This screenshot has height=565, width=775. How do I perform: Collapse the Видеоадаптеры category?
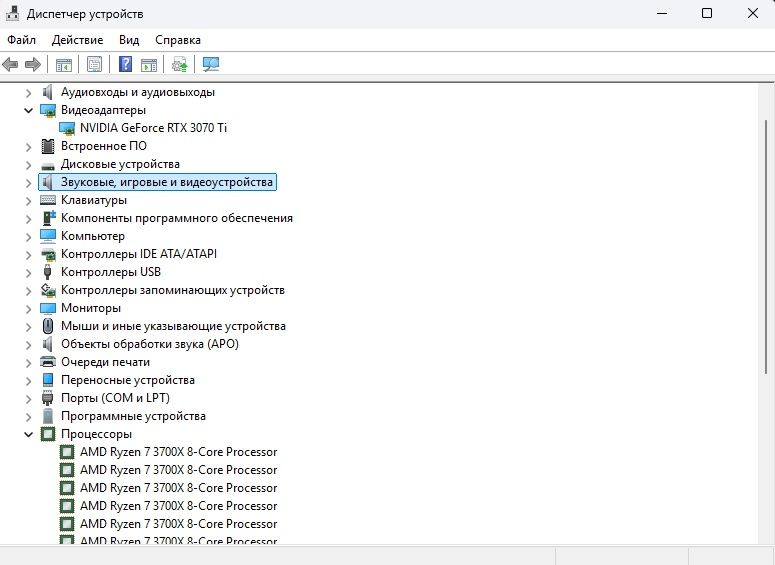tap(28, 110)
